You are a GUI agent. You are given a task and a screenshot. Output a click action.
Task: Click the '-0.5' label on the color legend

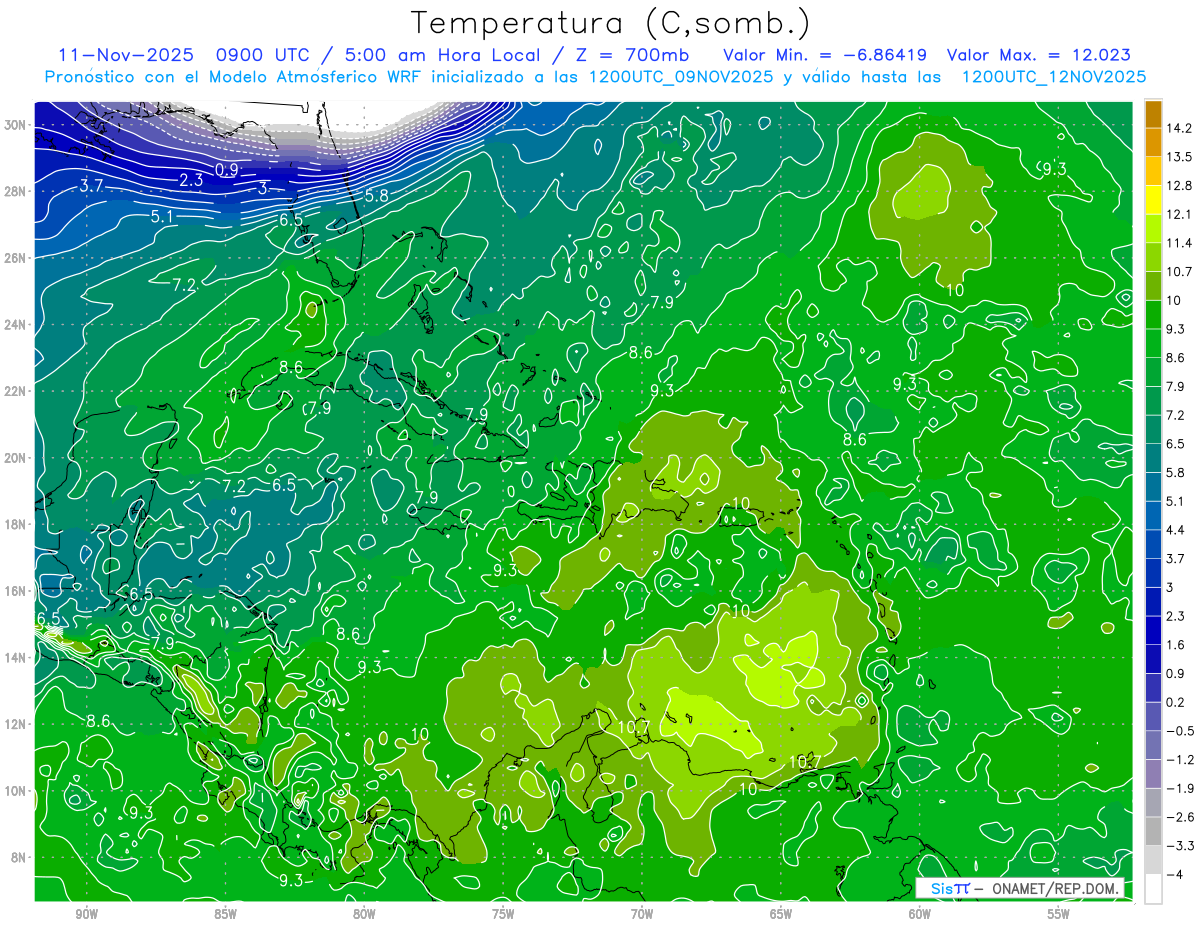[1180, 731]
